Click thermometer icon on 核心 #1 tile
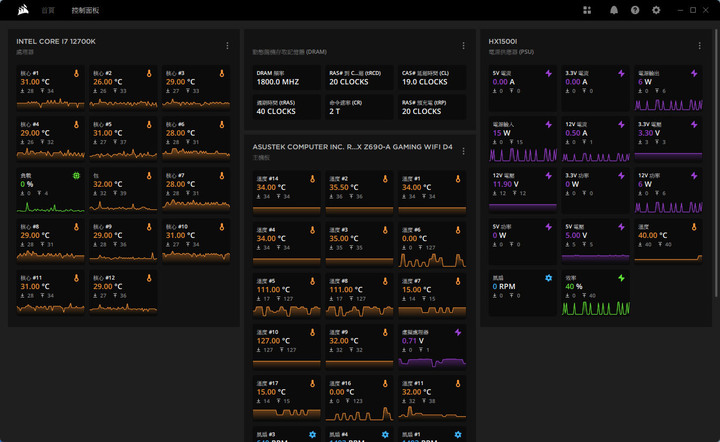Screen dimensions: 720x442 click(x=76, y=73)
